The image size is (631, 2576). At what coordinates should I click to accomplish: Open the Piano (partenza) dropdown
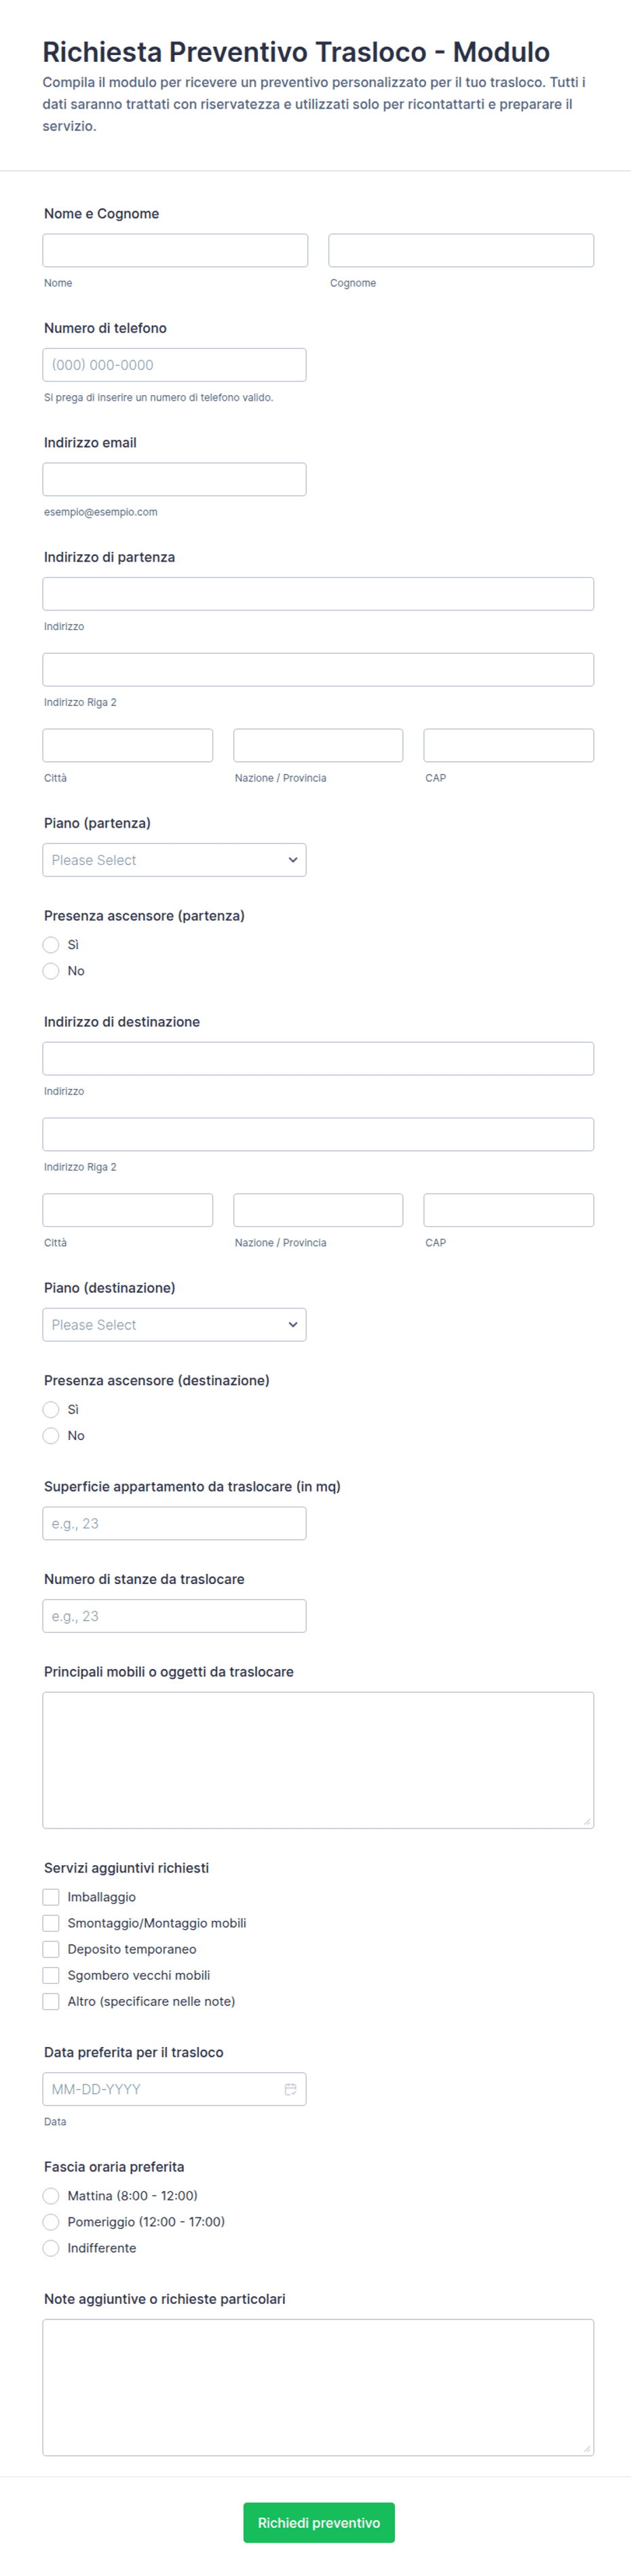[174, 860]
